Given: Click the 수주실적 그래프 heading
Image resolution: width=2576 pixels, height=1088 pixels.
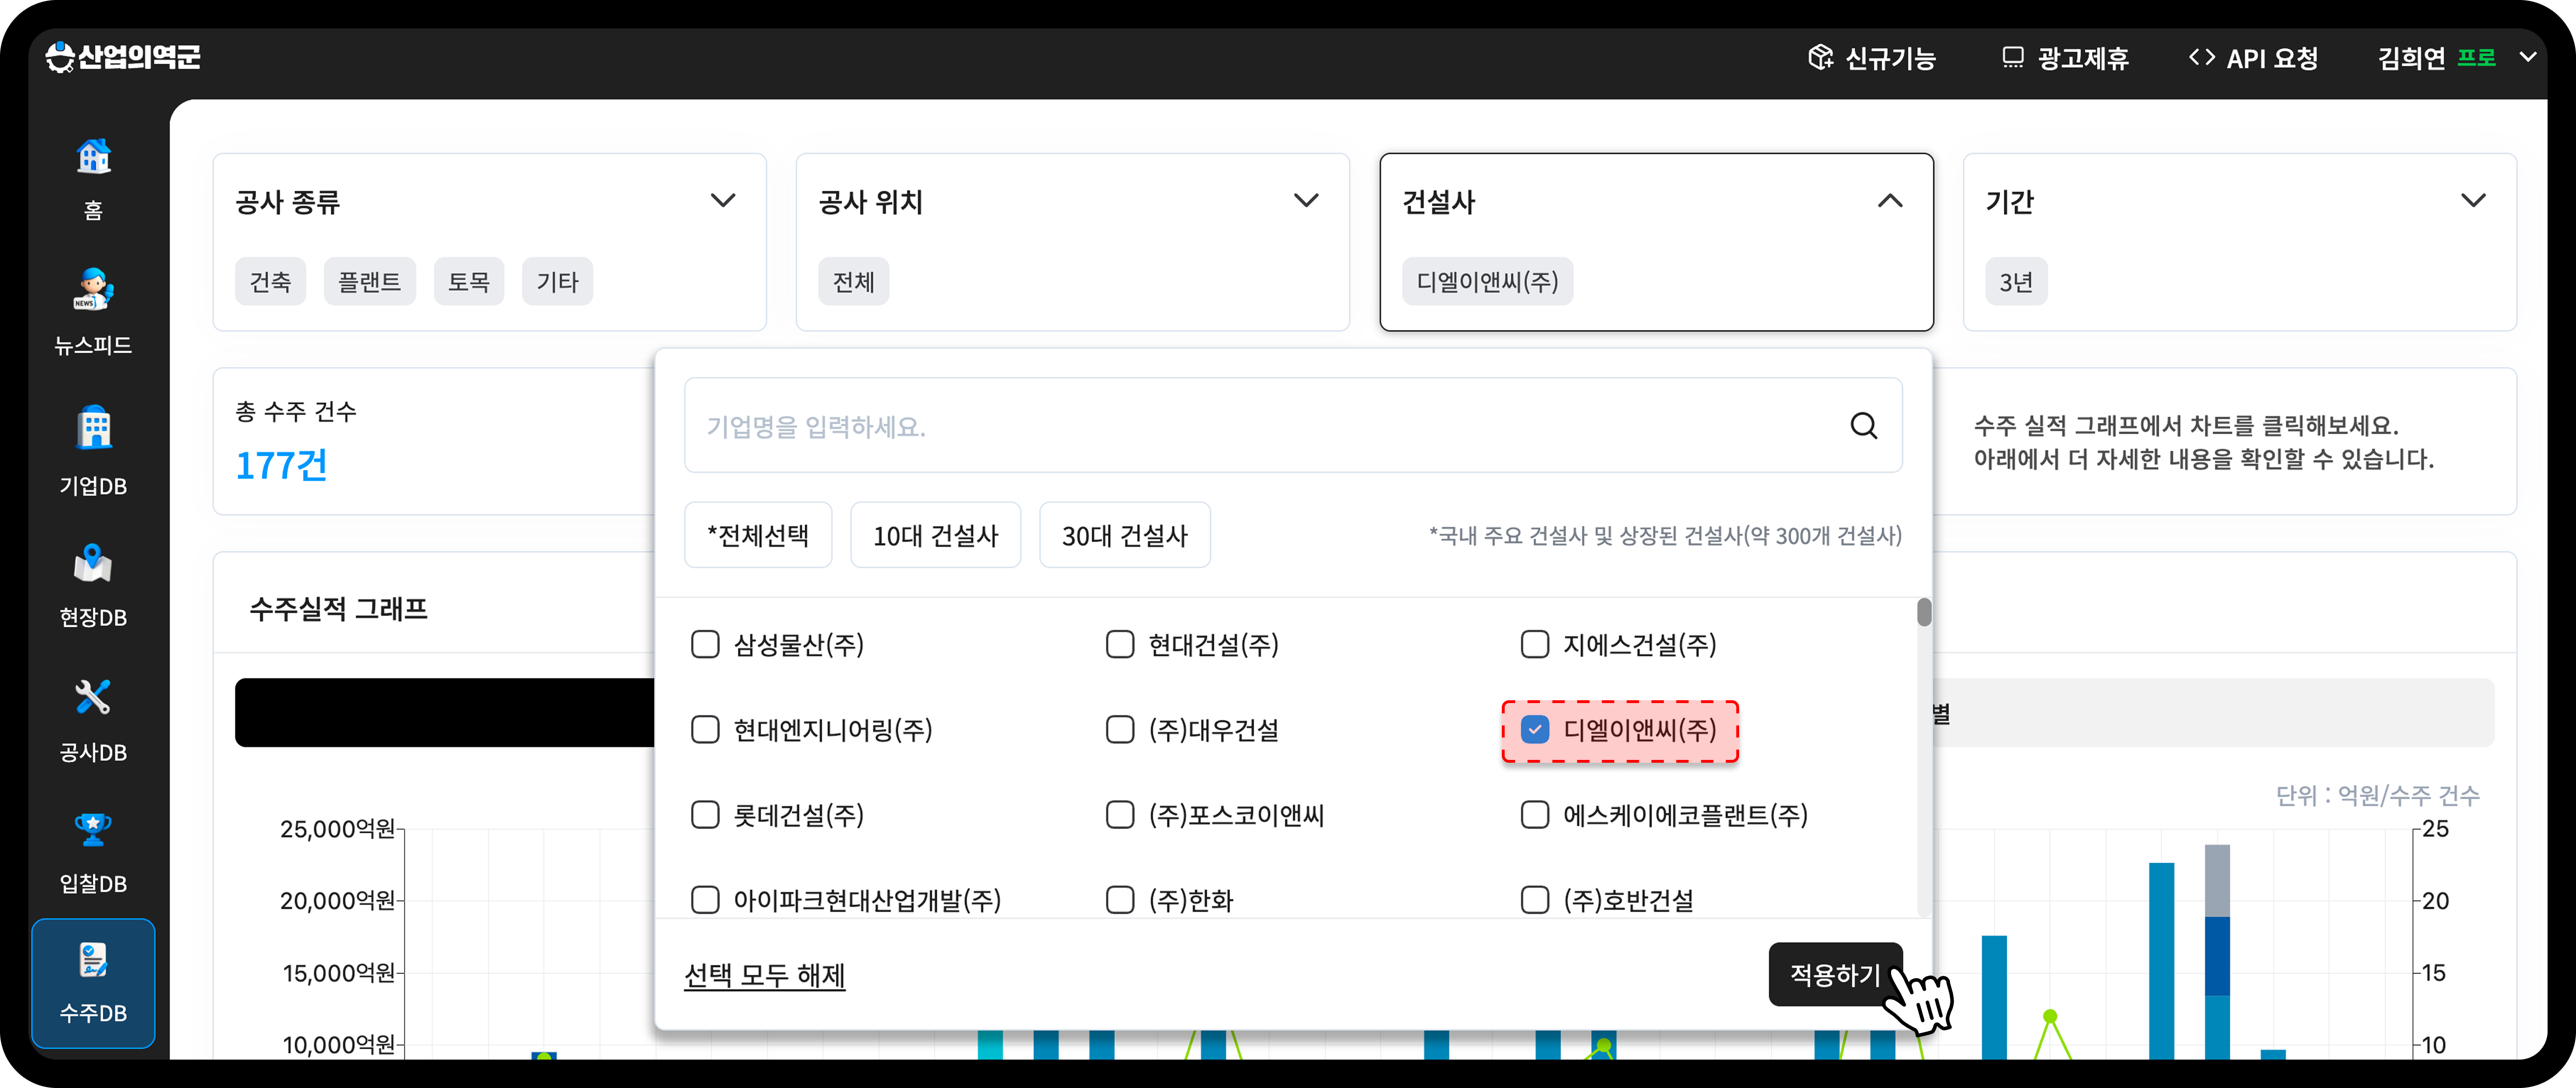Looking at the screenshot, I should [x=338, y=608].
